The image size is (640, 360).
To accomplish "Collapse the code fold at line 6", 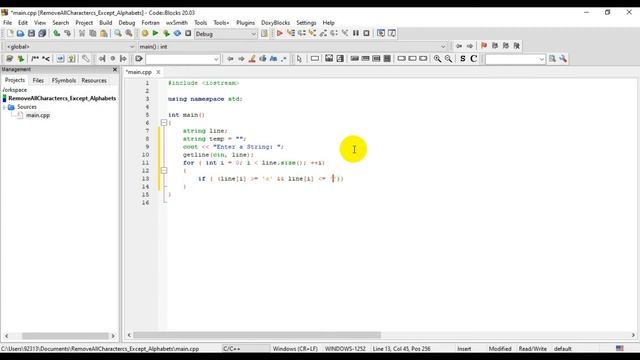I will coord(164,122).
